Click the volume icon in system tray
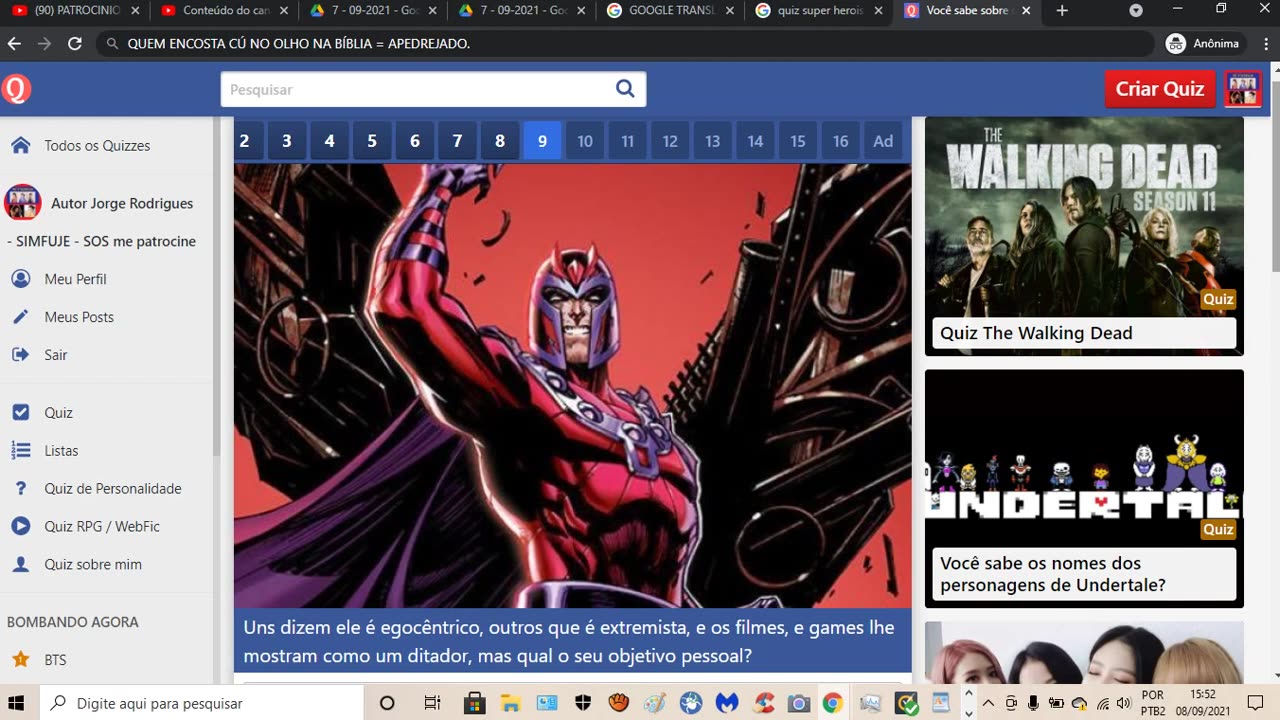 1122,703
